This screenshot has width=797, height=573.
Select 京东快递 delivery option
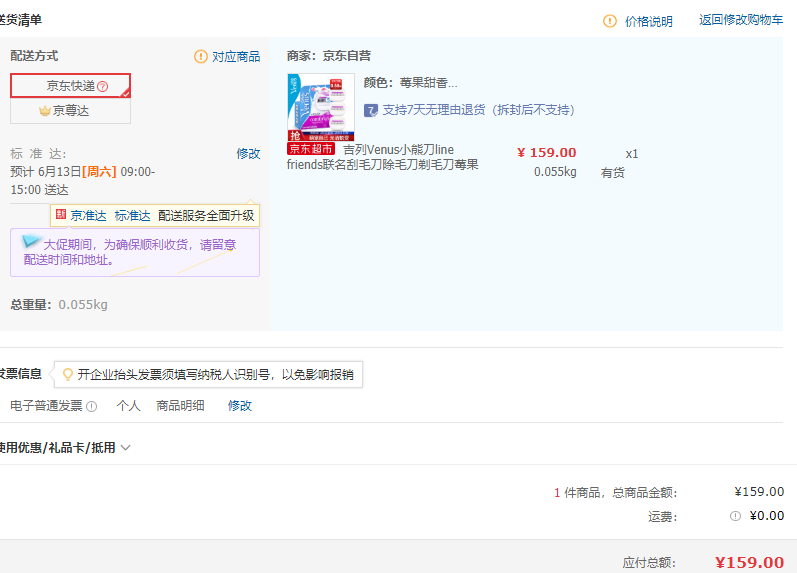coord(71,86)
